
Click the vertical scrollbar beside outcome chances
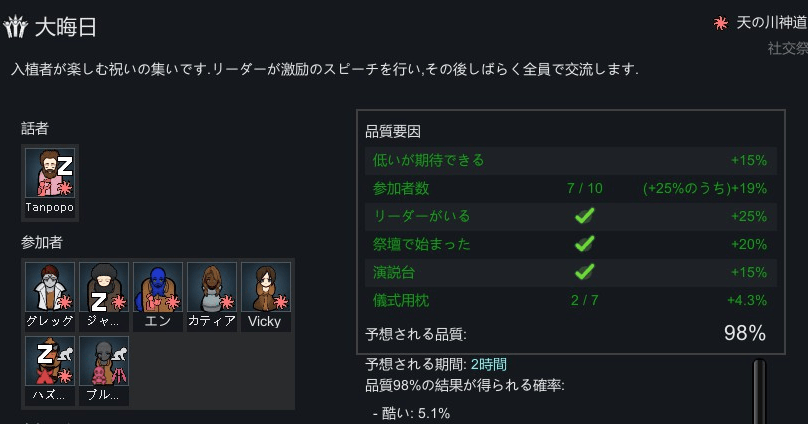(x=760, y=392)
